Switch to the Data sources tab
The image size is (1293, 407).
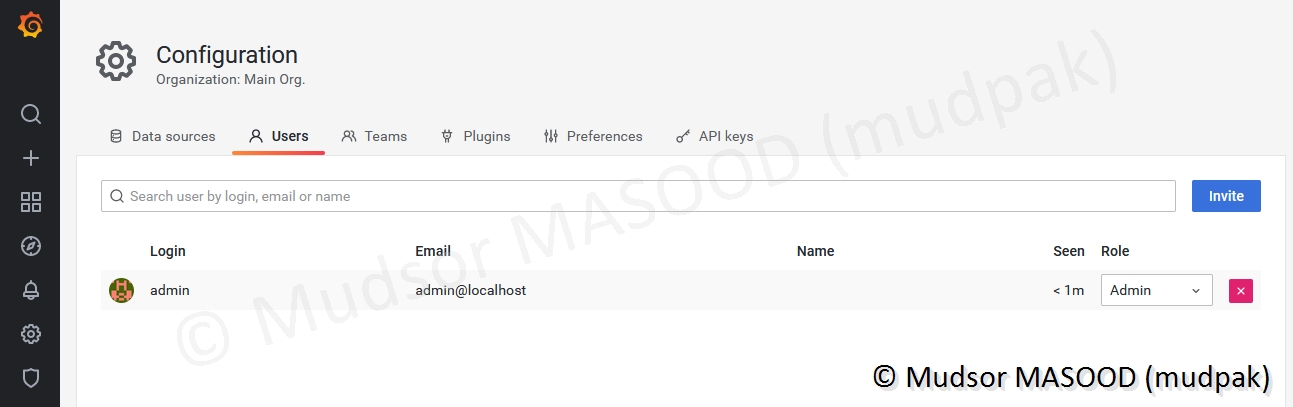point(162,136)
